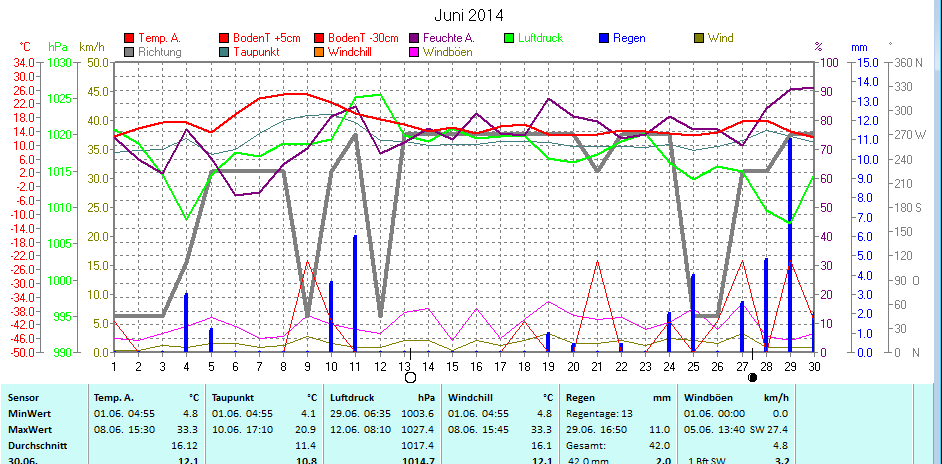Click the 90 O wind direction label
The height and width of the screenshot is (464, 942).
tap(907, 280)
